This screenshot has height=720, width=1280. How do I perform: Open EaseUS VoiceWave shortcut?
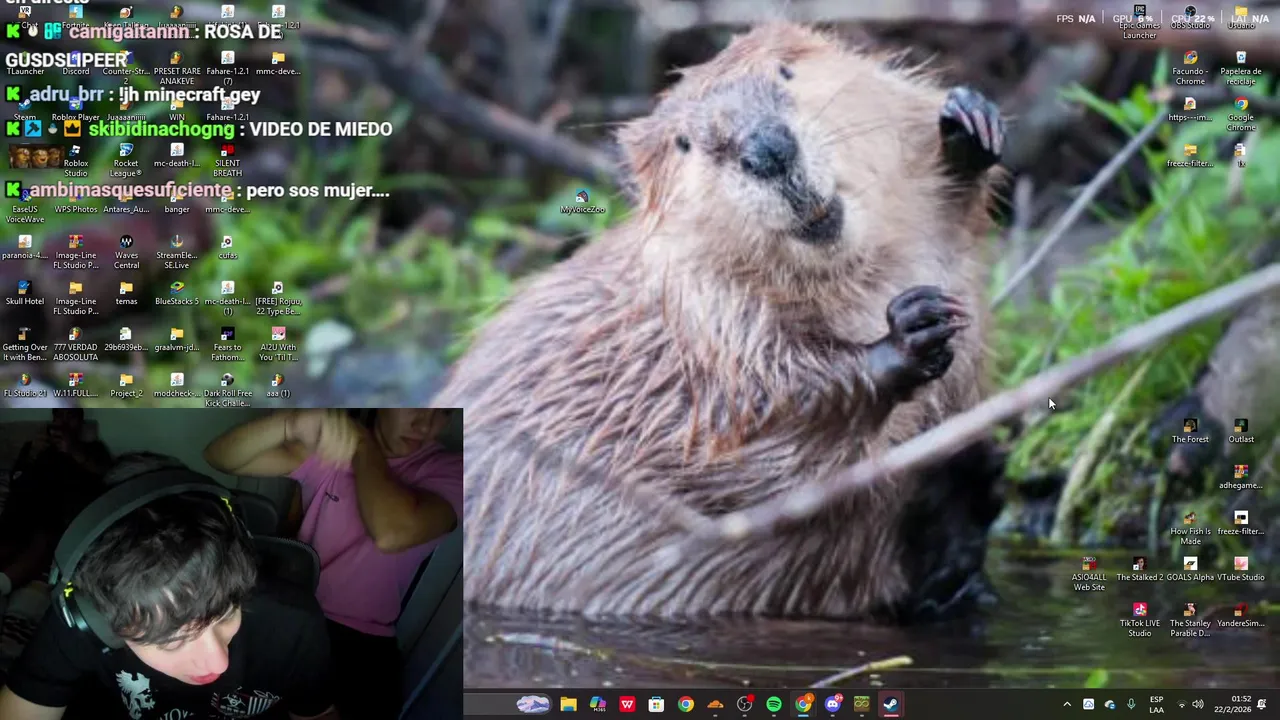tap(25, 206)
